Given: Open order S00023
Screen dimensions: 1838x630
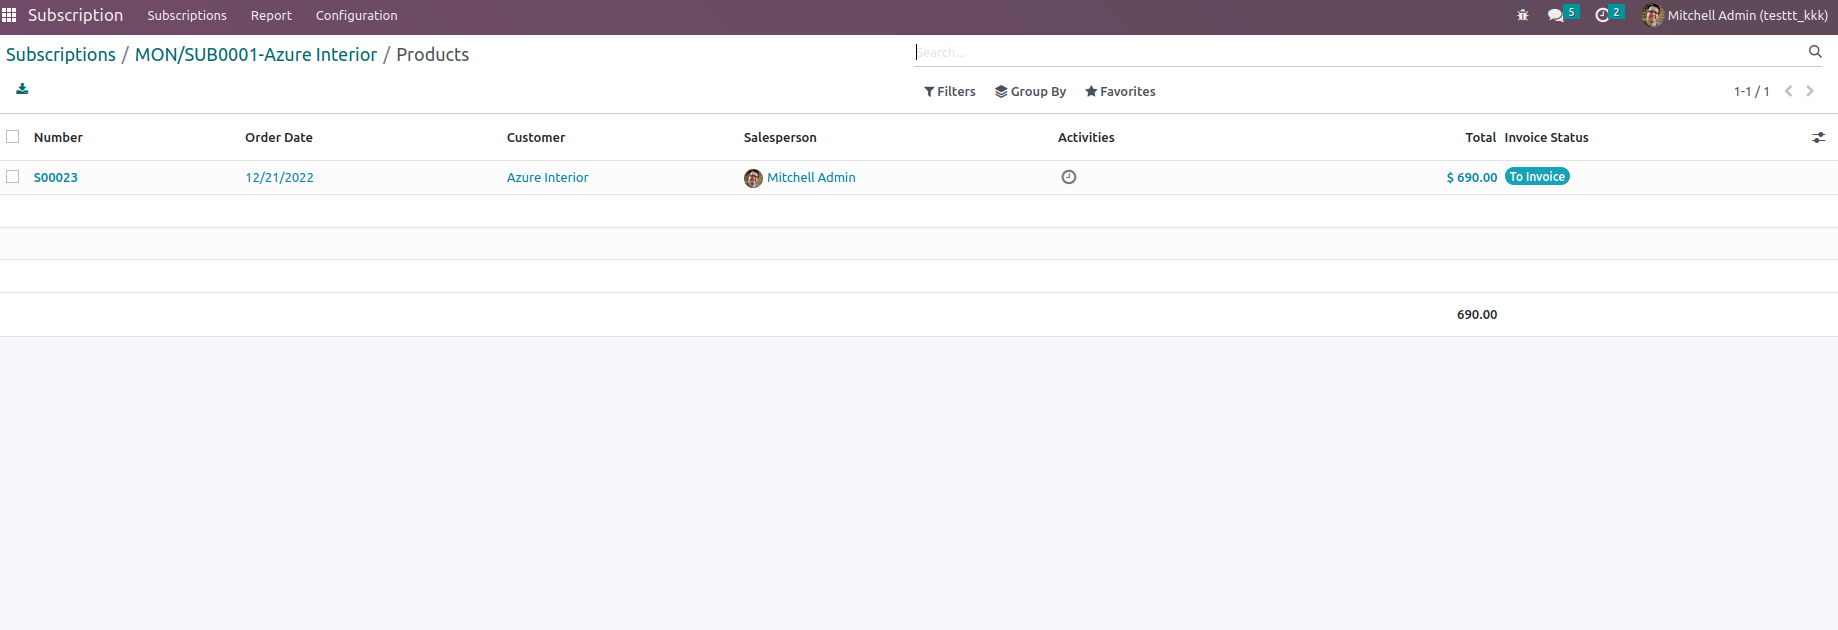Looking at the screenshot, I should pos(56,177).
